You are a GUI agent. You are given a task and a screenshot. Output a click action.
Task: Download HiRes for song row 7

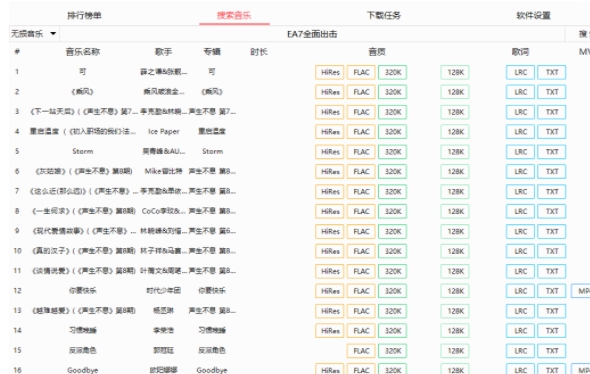tap(330, 192)
